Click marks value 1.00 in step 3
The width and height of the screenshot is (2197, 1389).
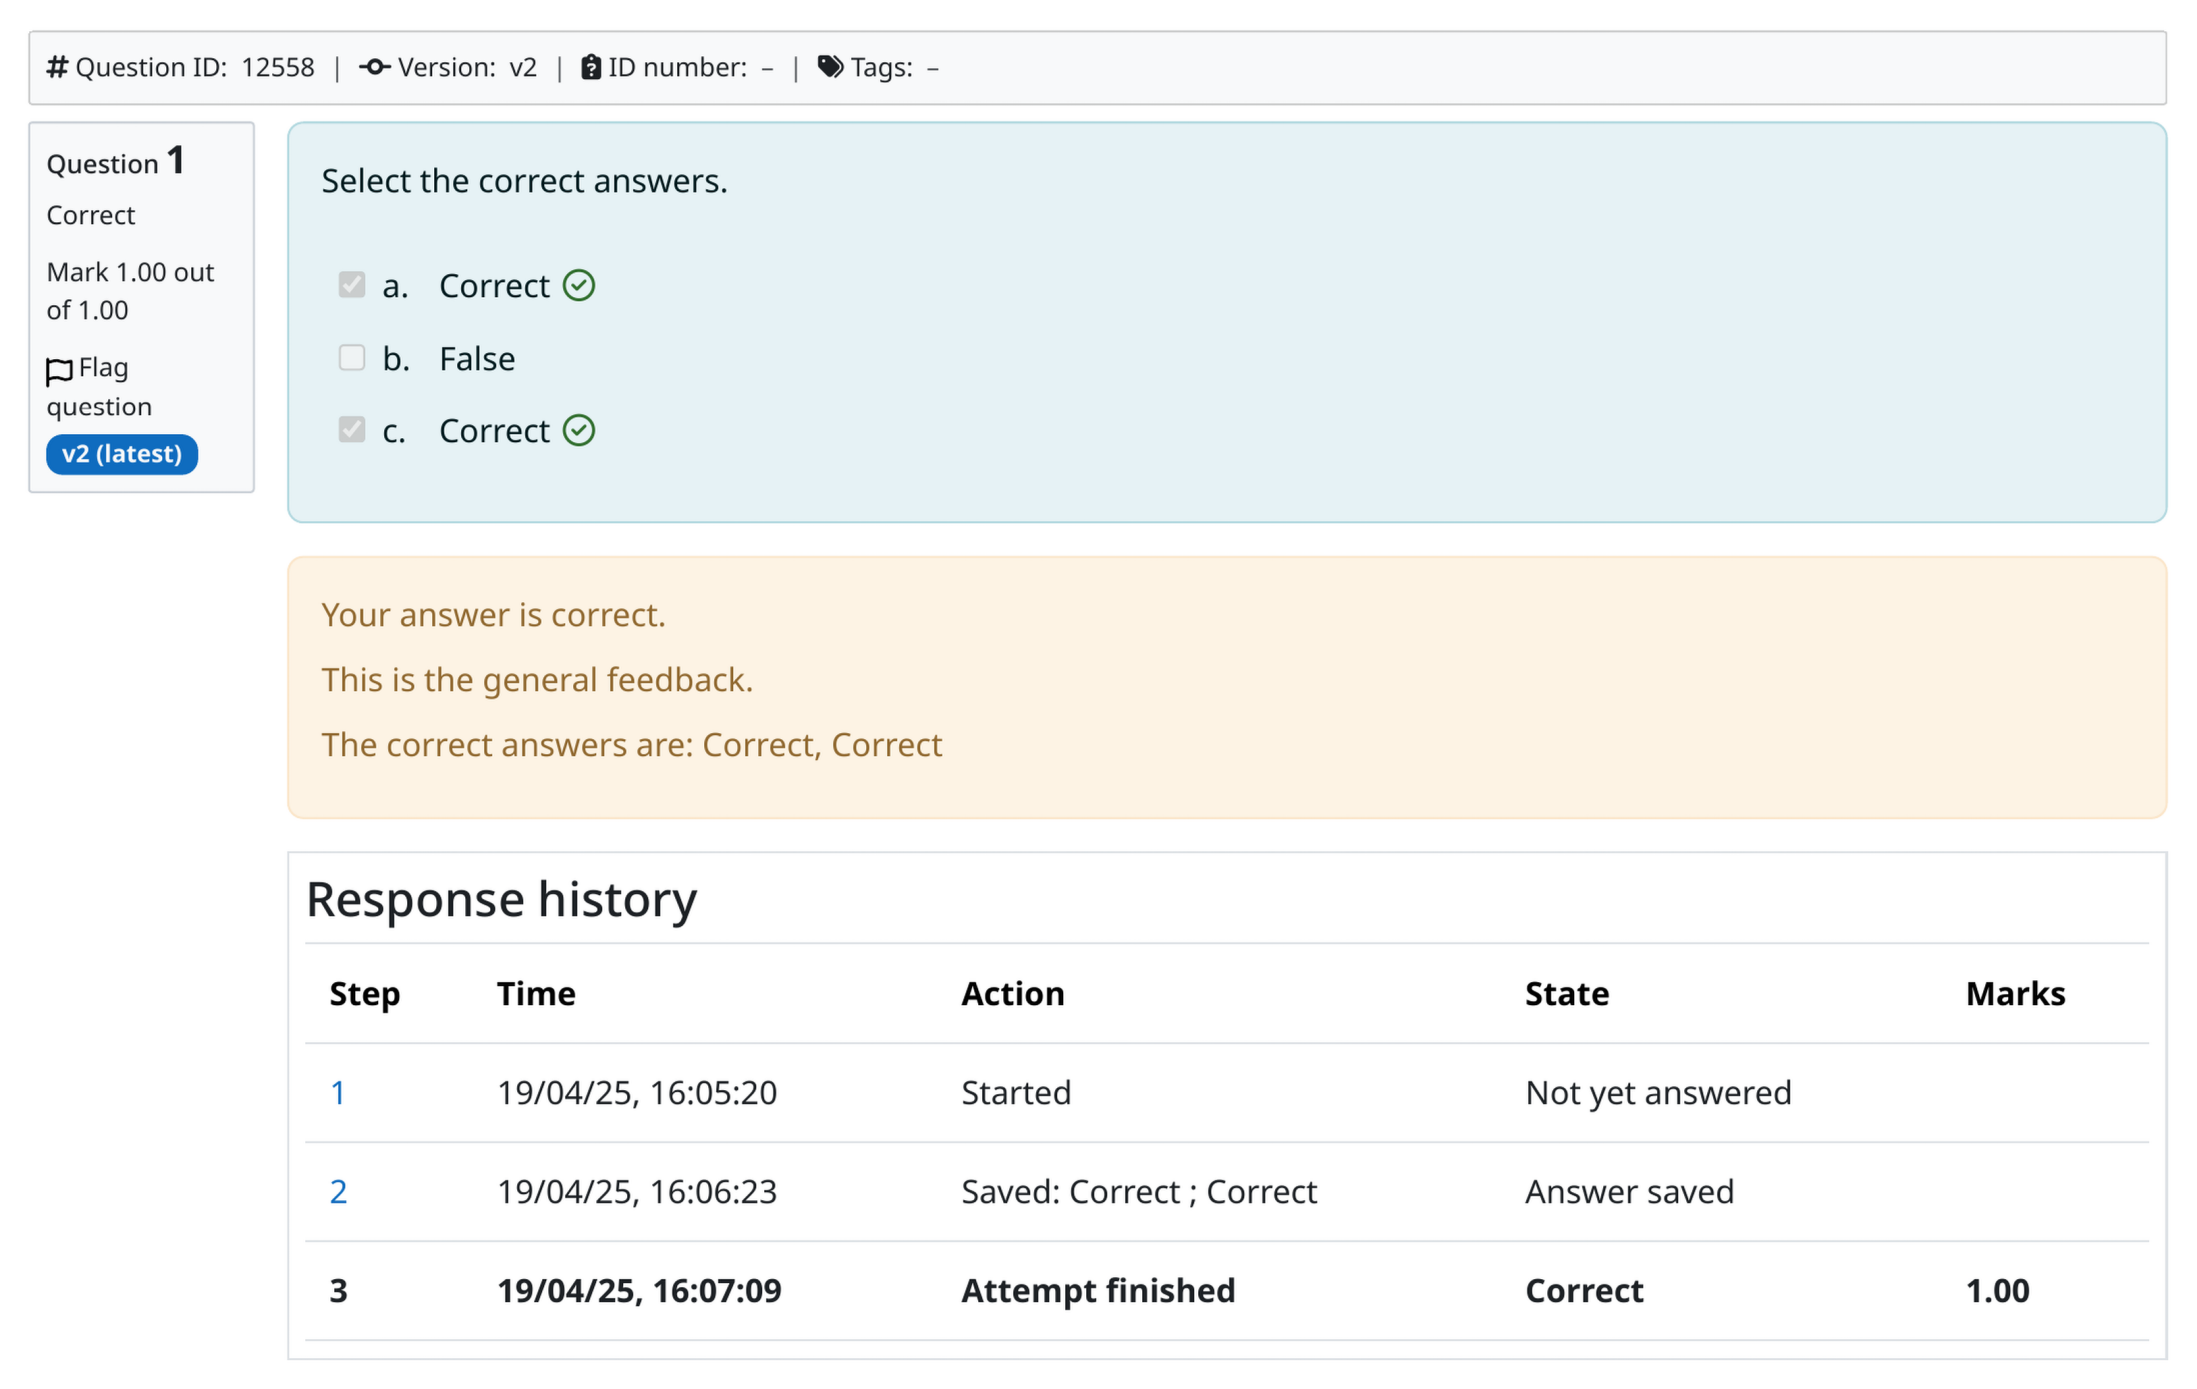(x=1997, y=1291)
